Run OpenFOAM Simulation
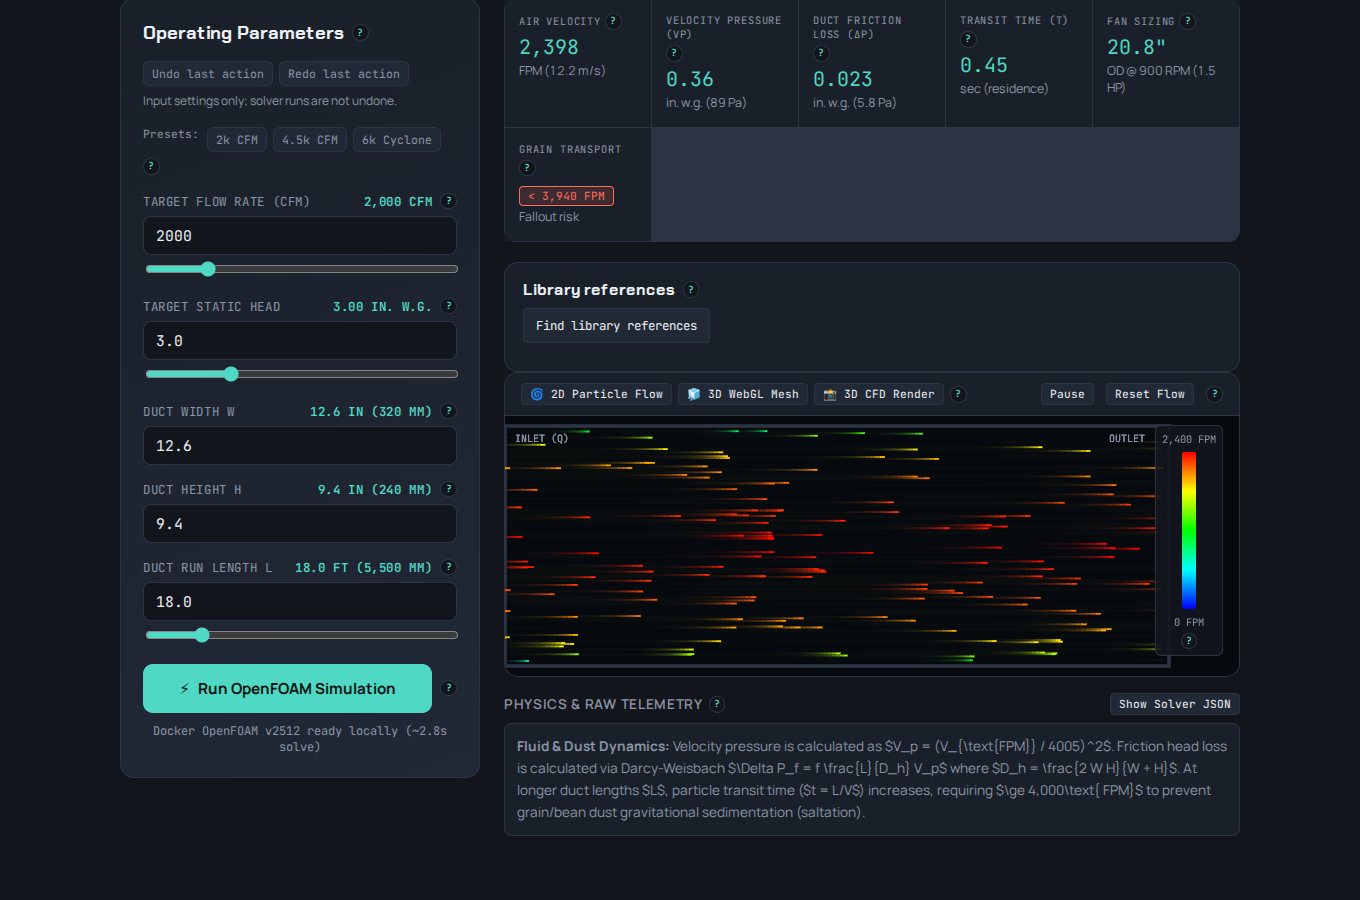Viewport: 1360px width, 900px height. coord(287,689)
